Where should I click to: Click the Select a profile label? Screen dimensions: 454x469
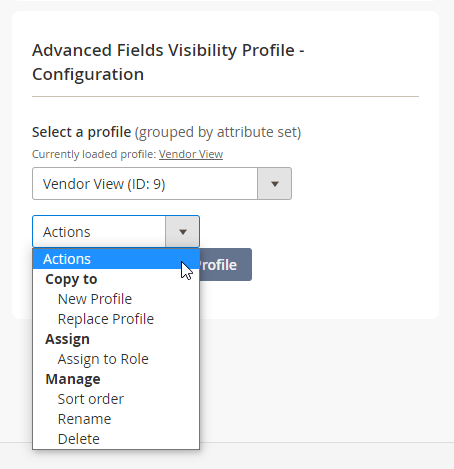coord(81,132)
